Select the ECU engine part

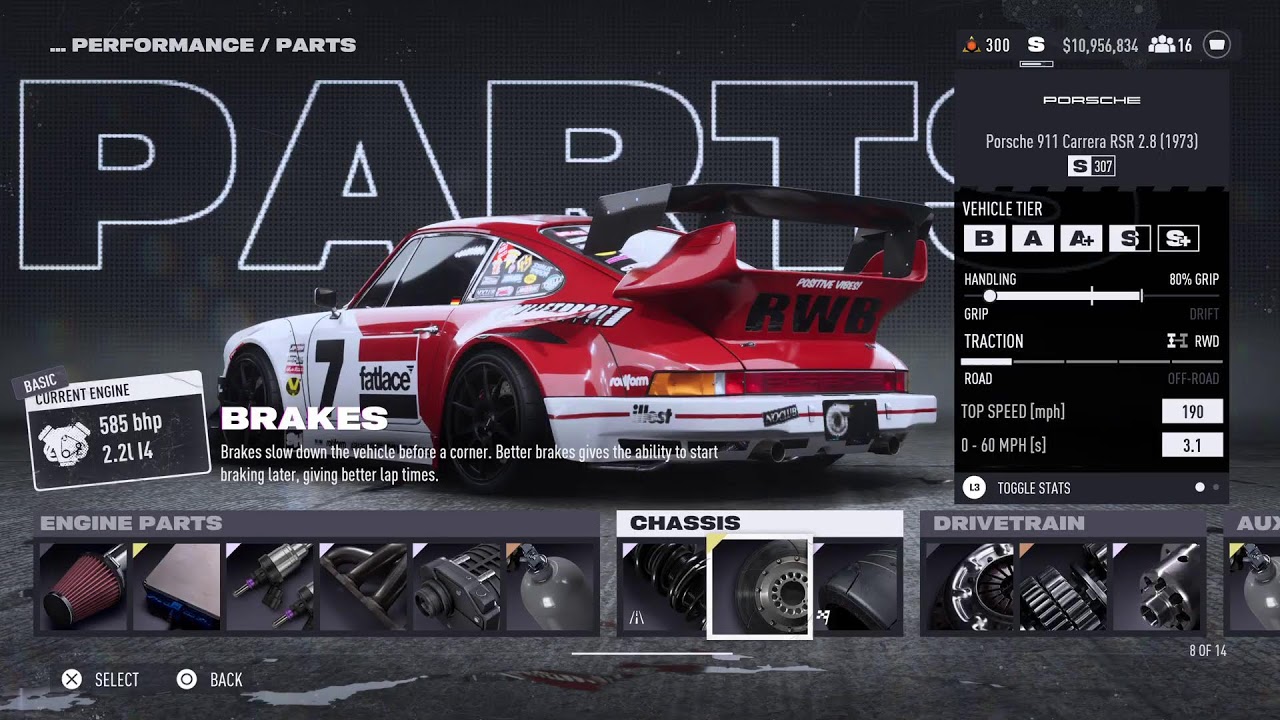pyautogui.click(x=177, y=587)
